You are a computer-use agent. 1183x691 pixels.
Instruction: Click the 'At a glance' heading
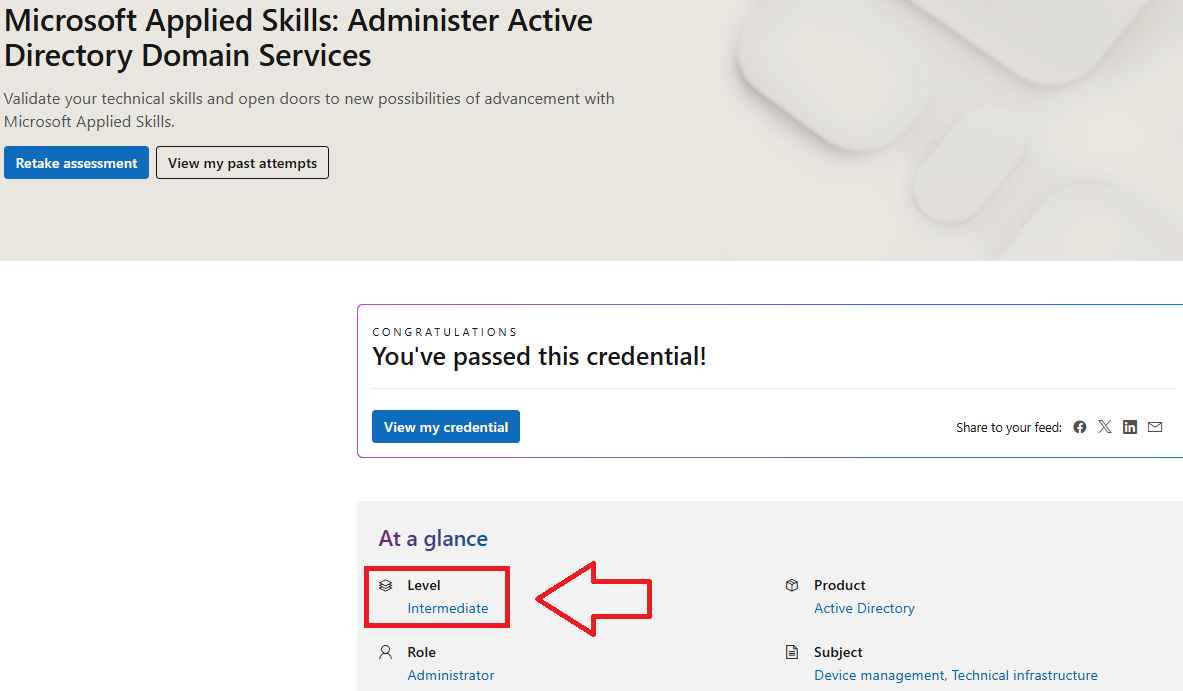(433, 538)
